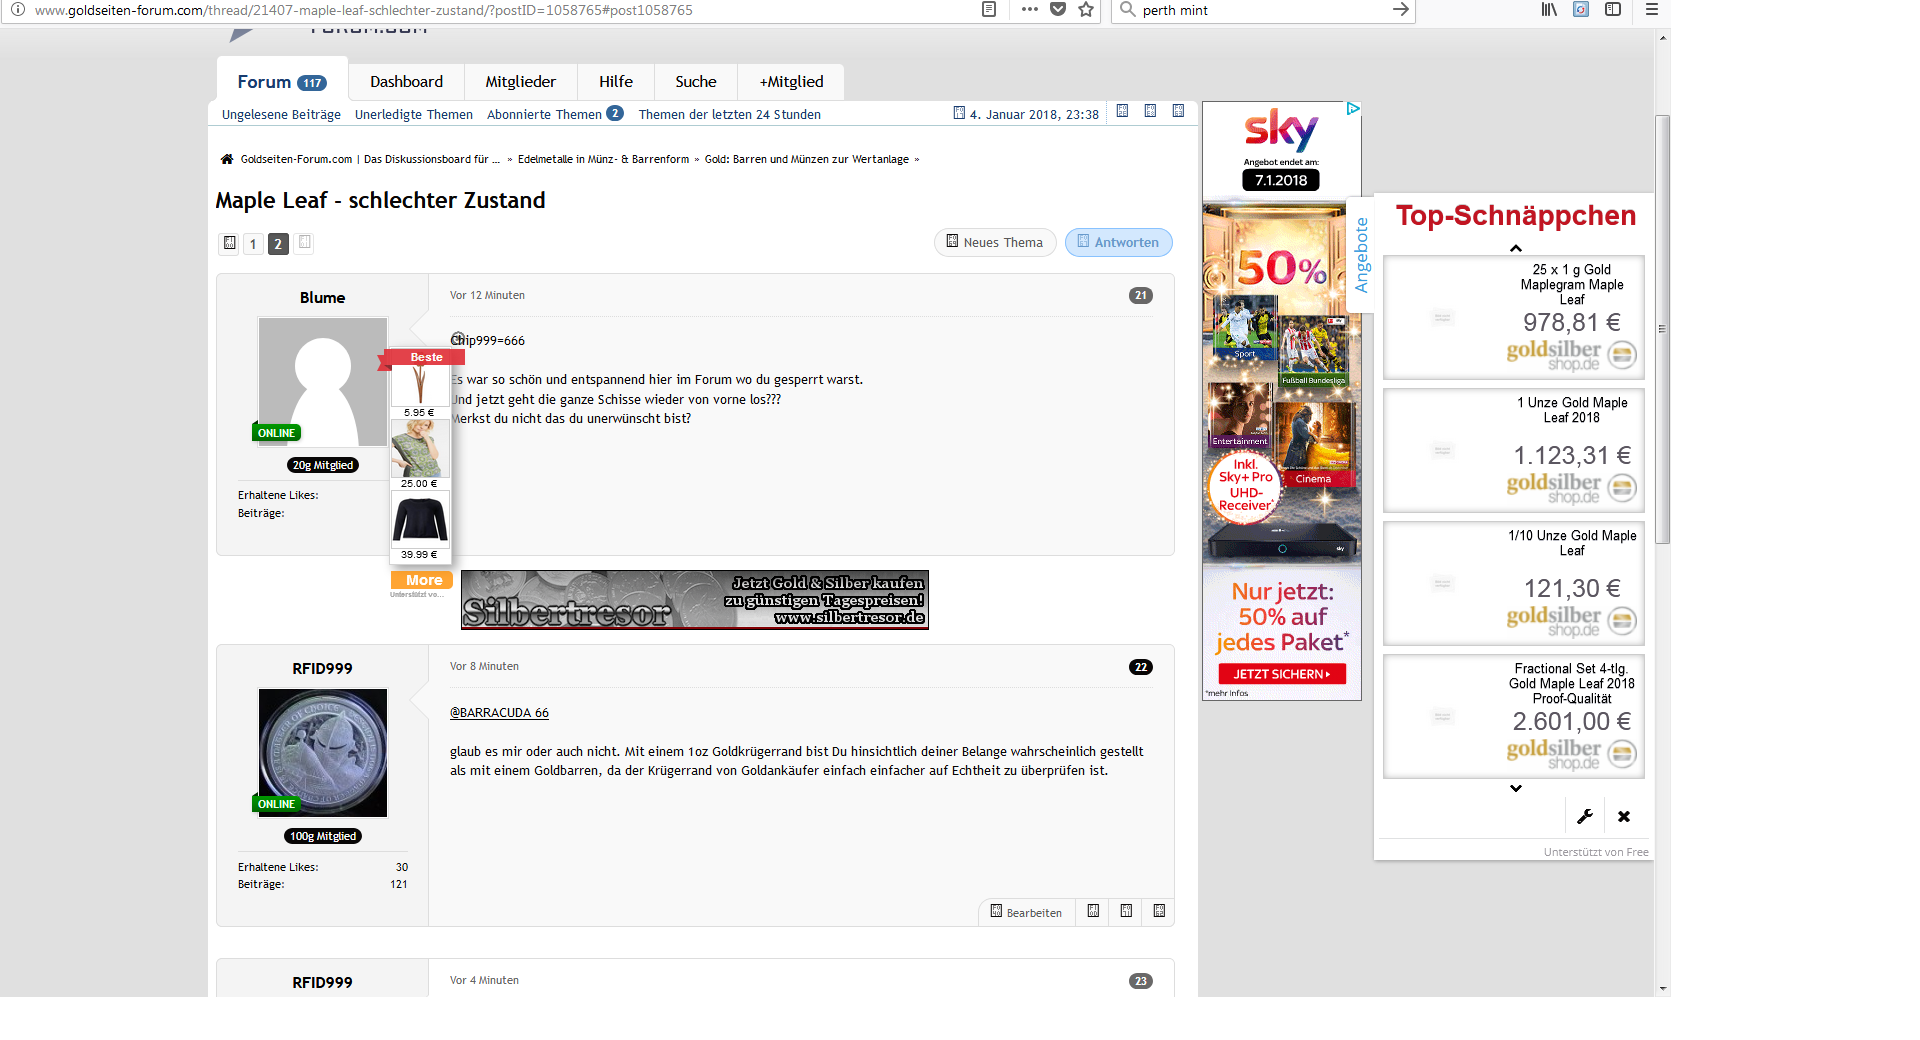Image resolution: width=1920 pixels, height=1040 pixels.
Task: Close the Top-Schnäppchen deals panel
Action: [x=1624, y=816]
